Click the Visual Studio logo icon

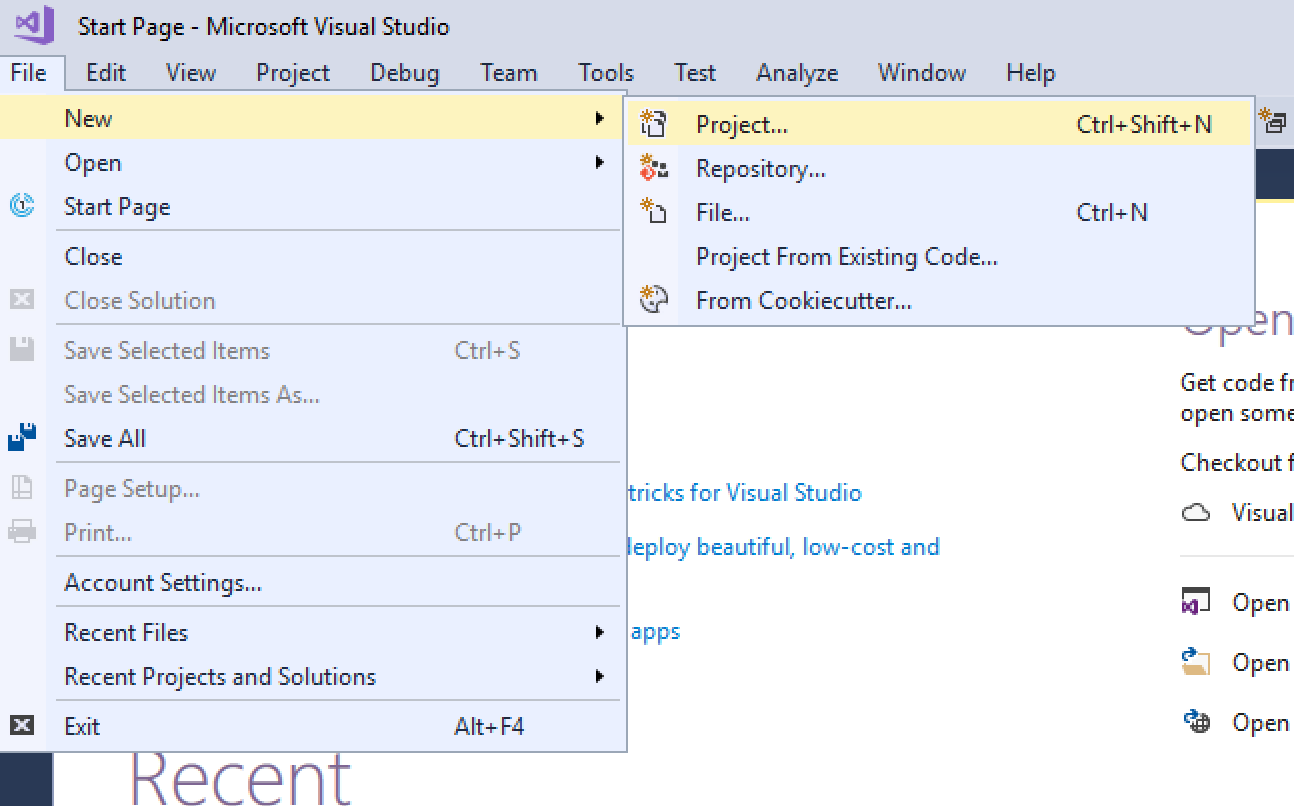[x=33, y=25]
